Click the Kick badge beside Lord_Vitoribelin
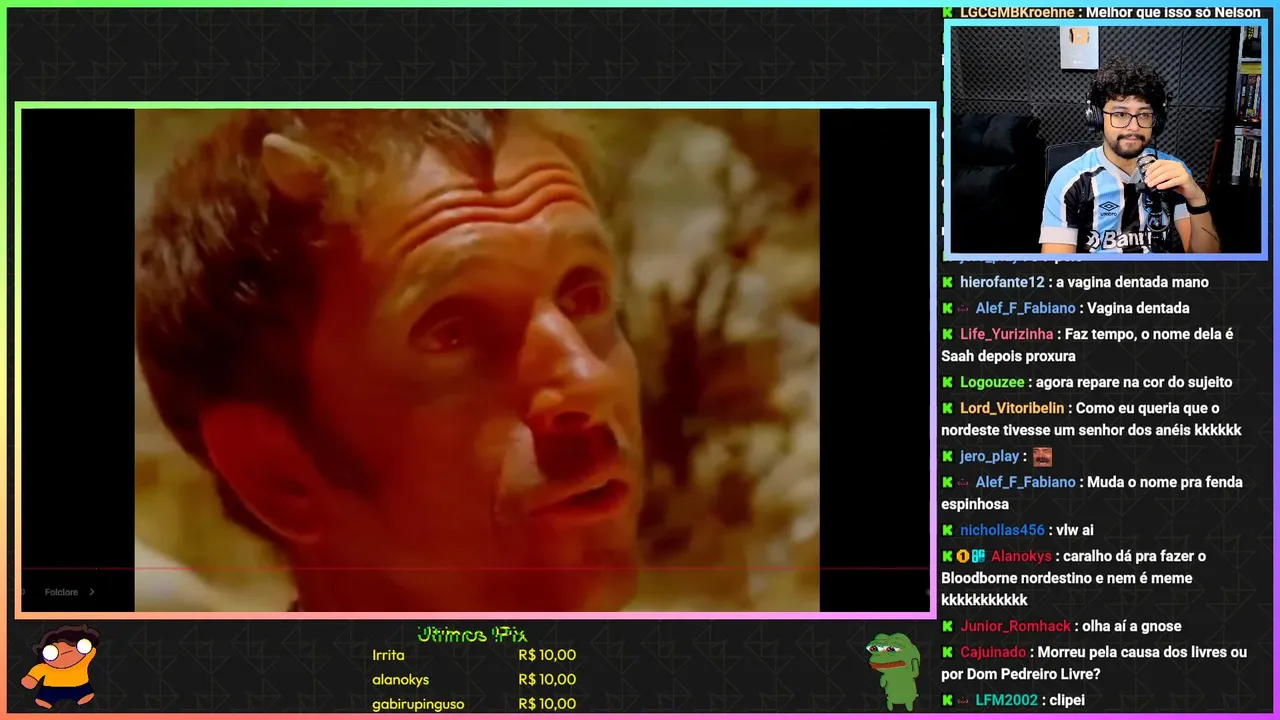 click(947, 409)
